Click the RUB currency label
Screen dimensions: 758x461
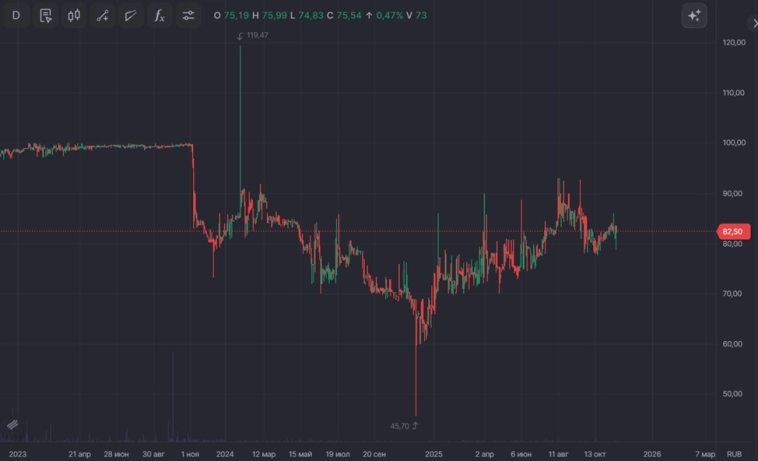(x=734, y=454)
